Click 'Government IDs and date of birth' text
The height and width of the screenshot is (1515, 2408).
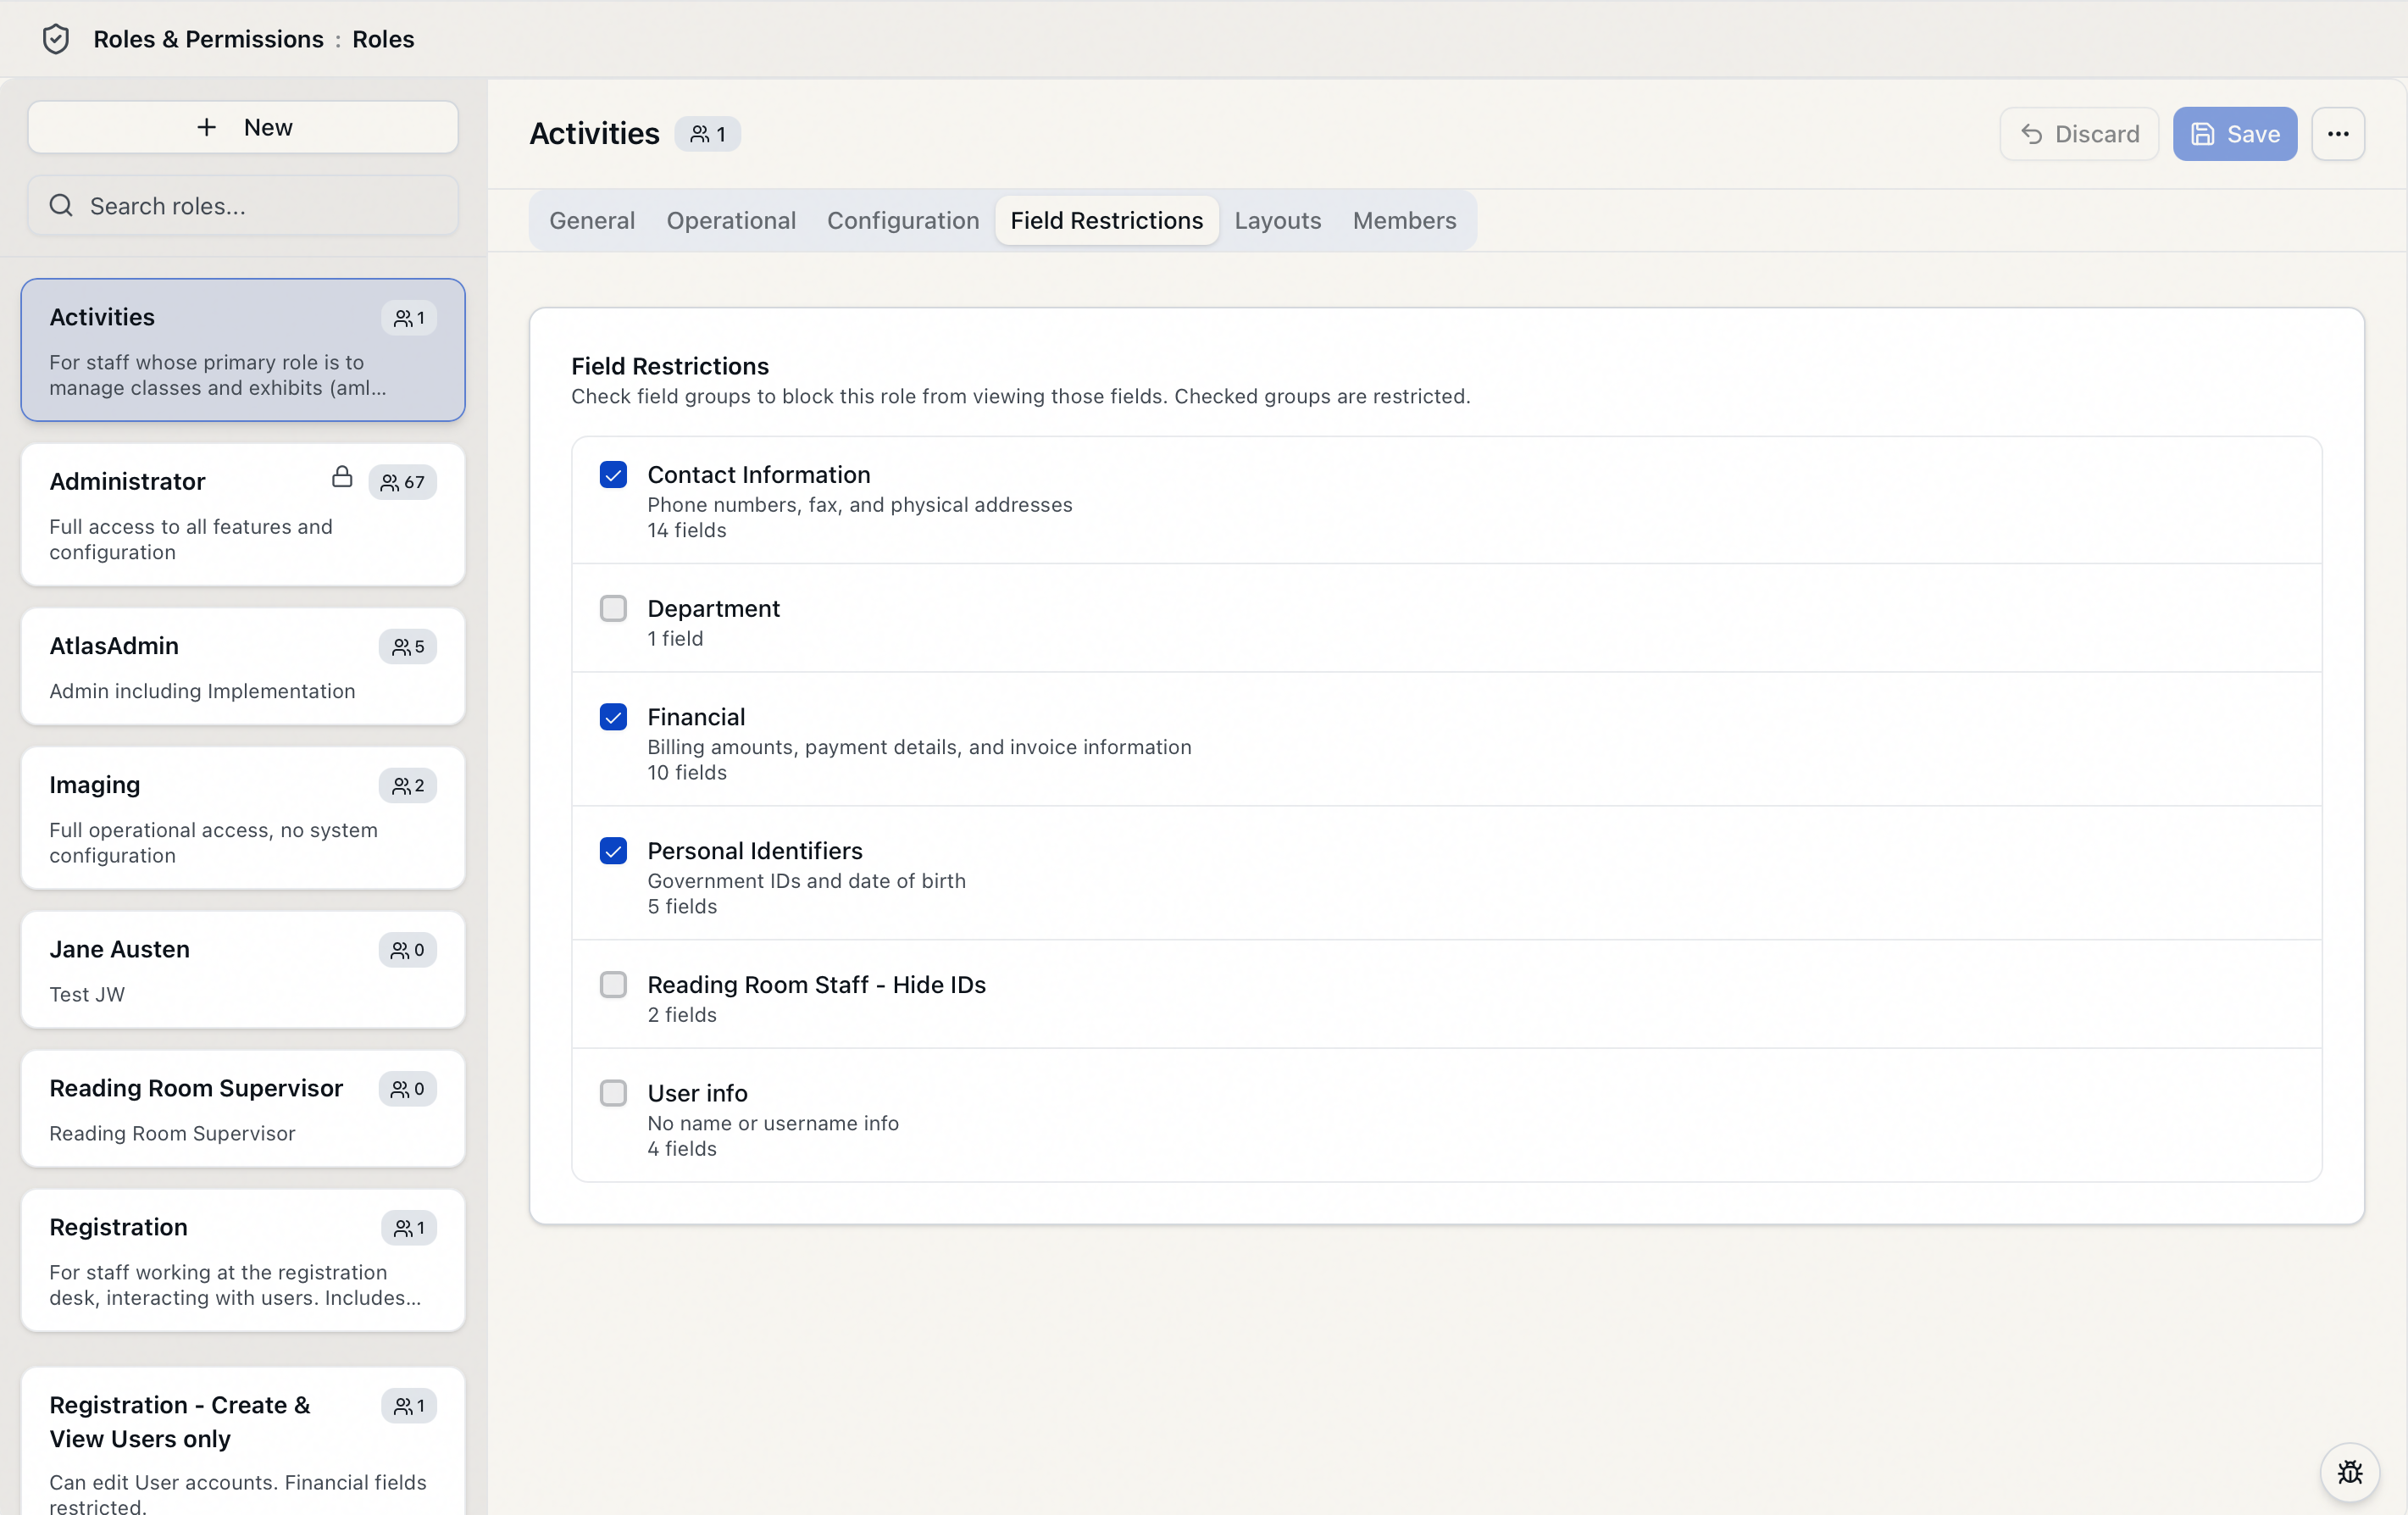pos(806,881)
